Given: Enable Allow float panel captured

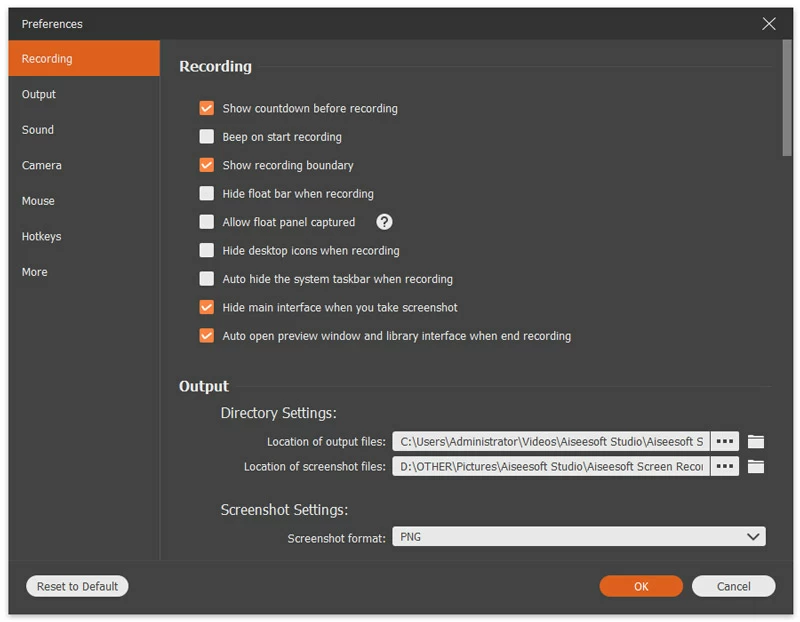Looking at the screenshot, I should (x=206, y=222).
